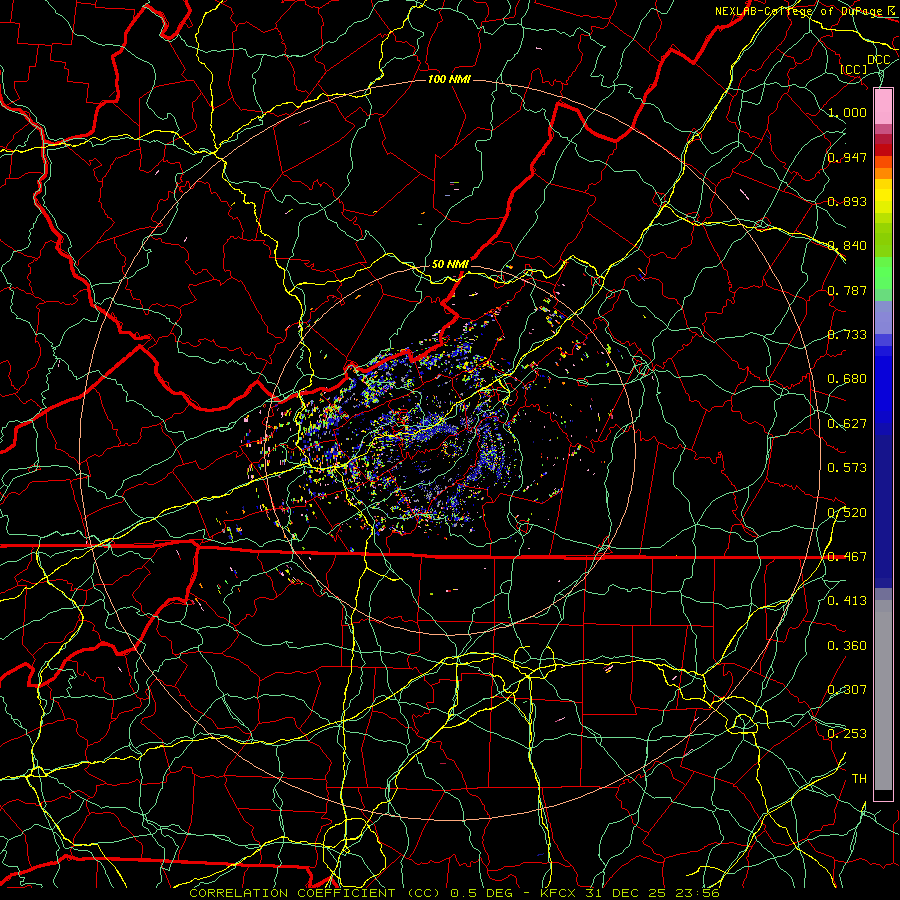Click the TH threshold label
The width and height of the screenshot is (900, 900).
tap(859, 779)
